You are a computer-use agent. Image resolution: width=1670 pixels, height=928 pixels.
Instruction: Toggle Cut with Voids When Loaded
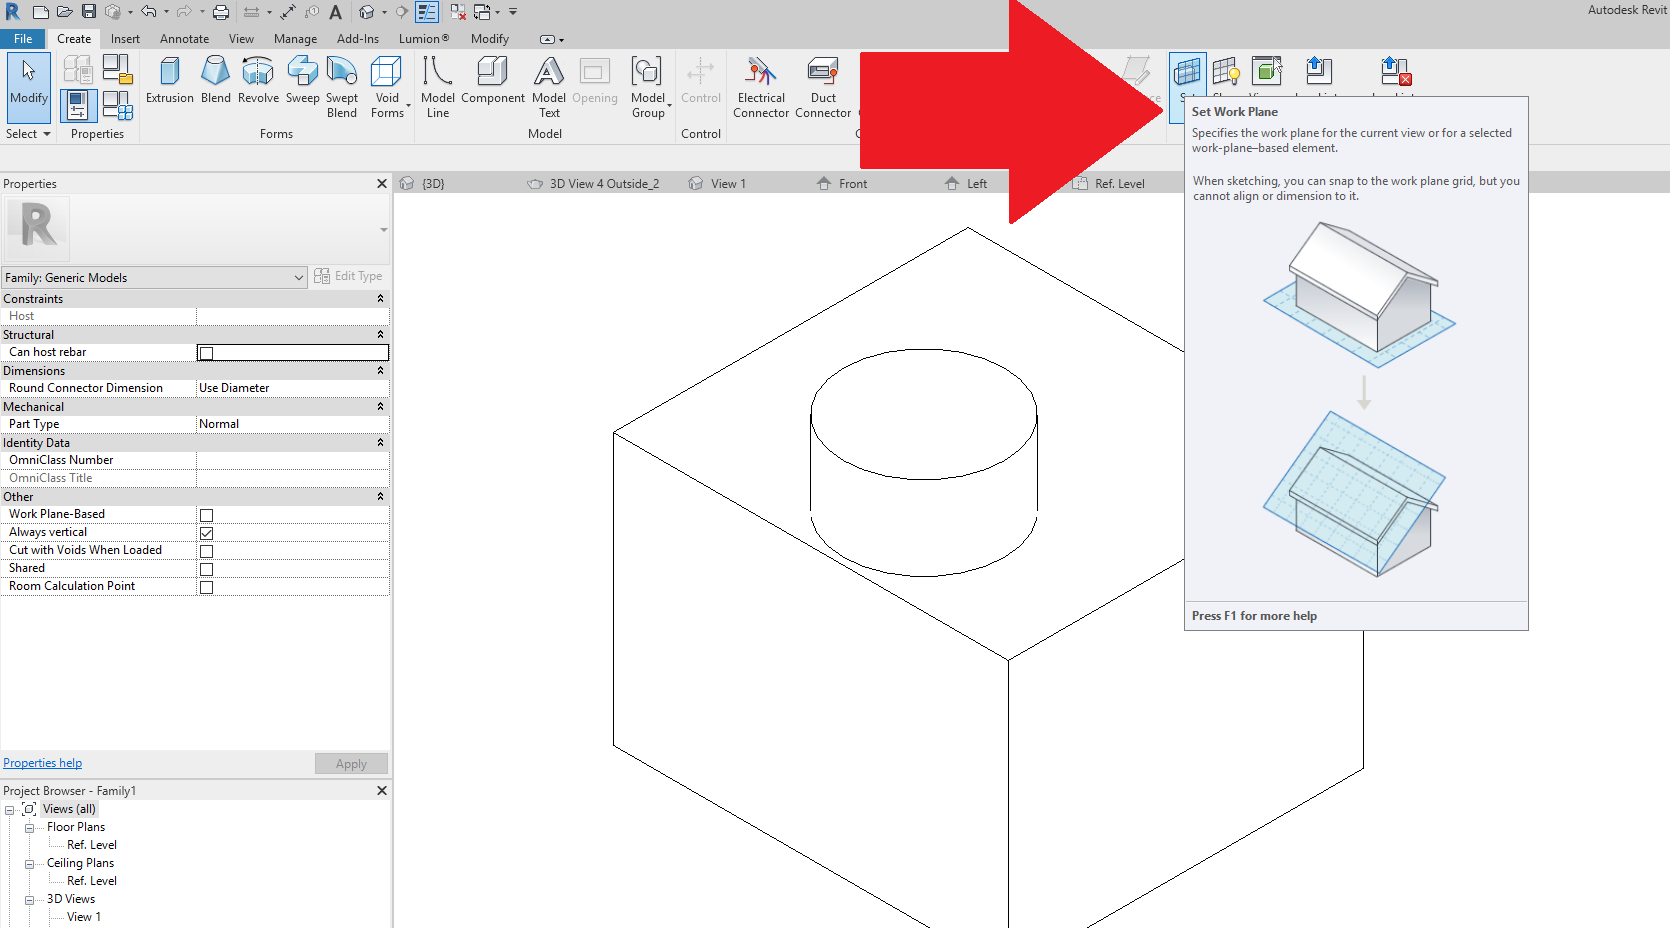tap(206, 551)
